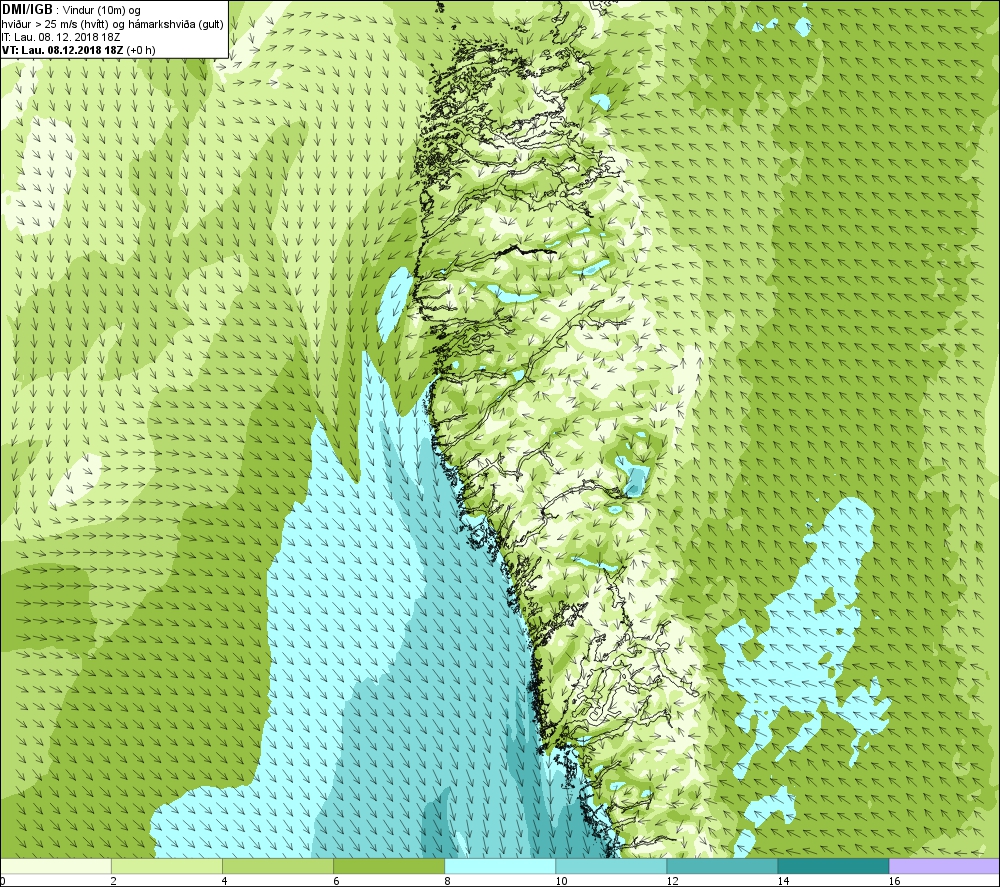
Task: Select the 6–8 m/s olive green legend swatch
Action: [x=388, y=866]
